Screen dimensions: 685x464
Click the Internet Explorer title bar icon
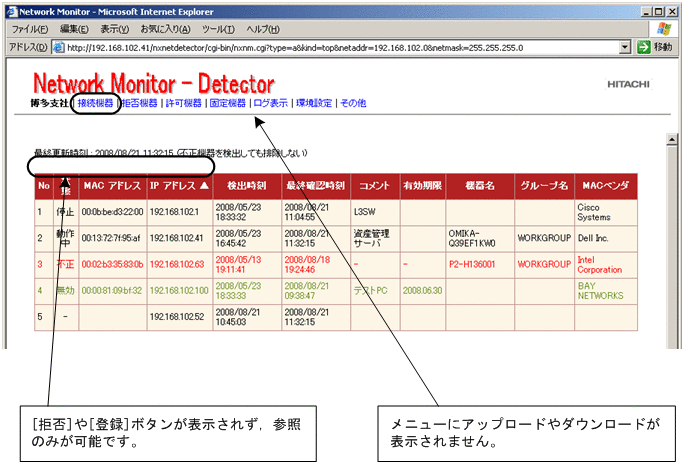[12, 12]
